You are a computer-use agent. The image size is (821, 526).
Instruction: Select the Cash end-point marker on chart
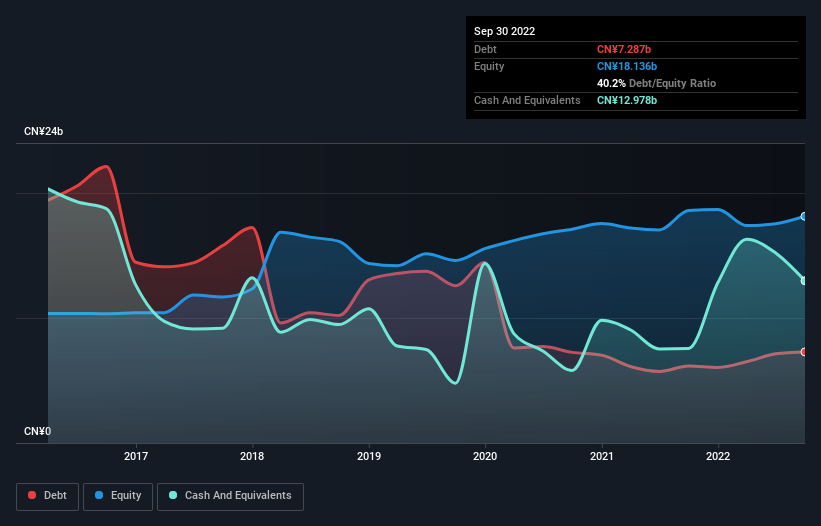[x=804, y=281]
